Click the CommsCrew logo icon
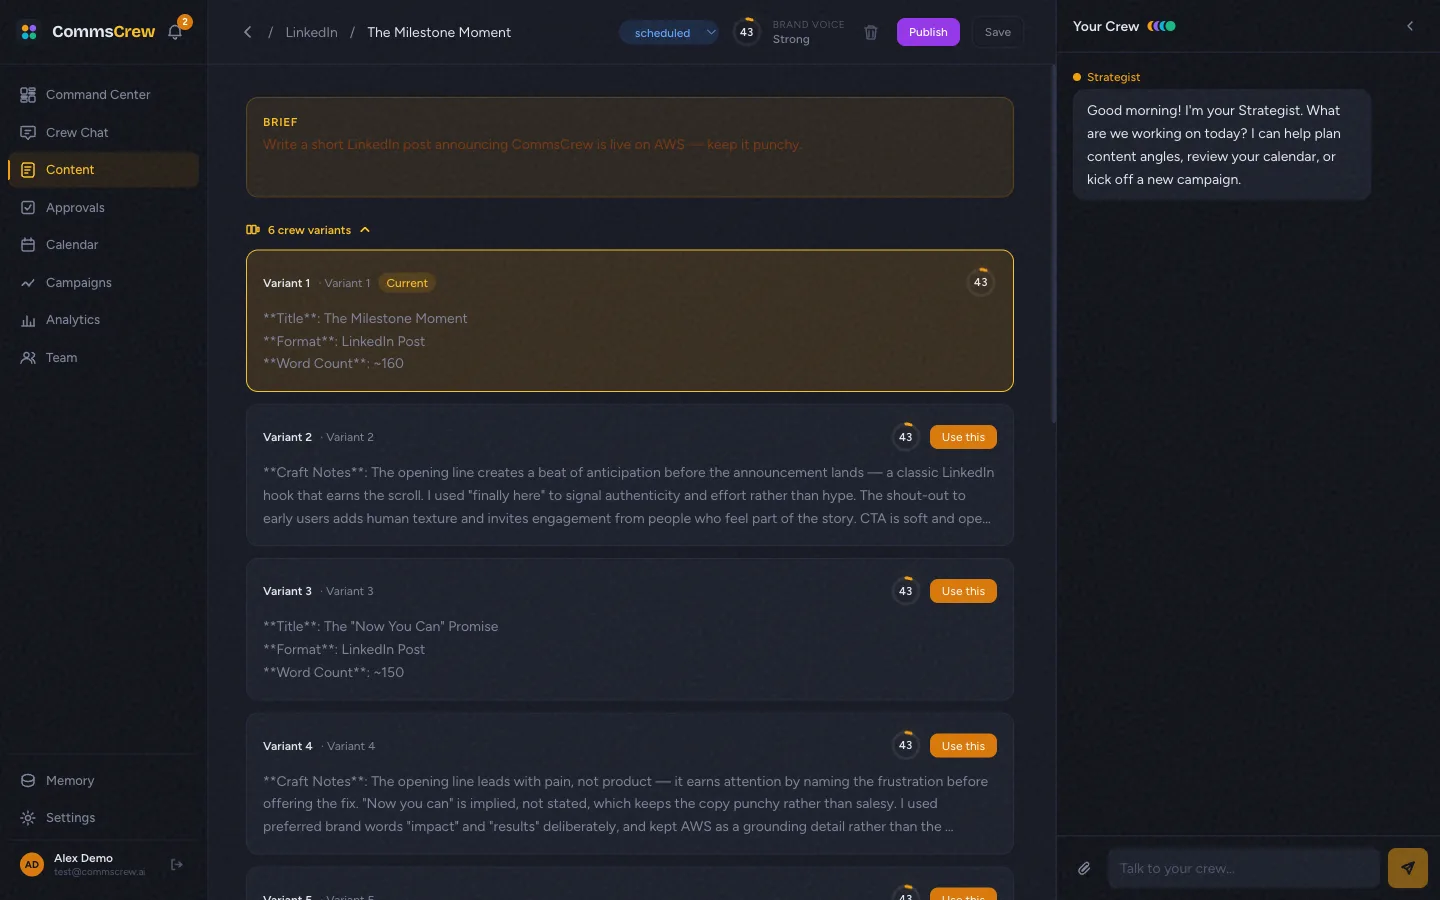The image size is (1440, 900). pos(29,32)
